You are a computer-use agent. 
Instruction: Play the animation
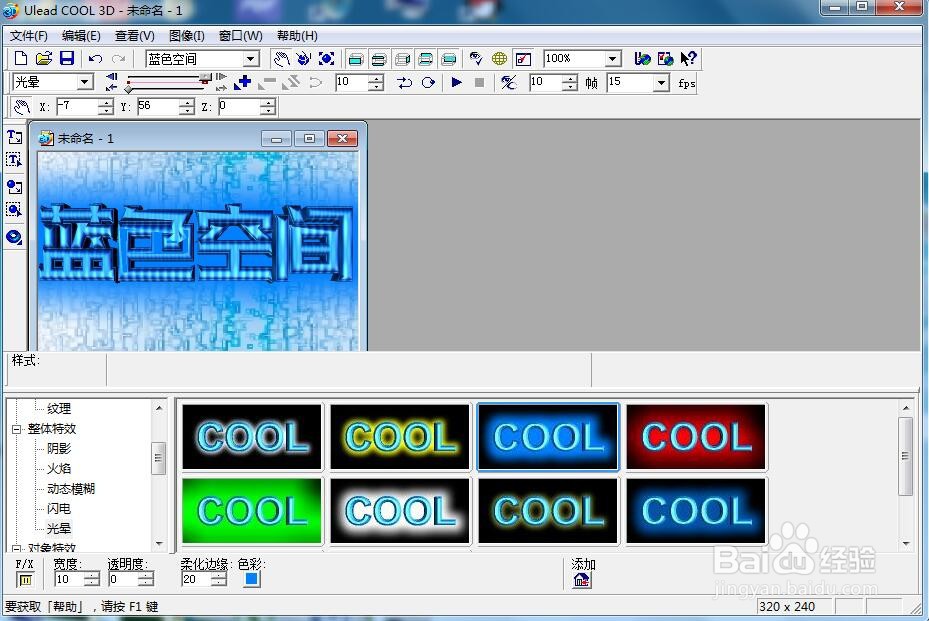(x=456, y=82)
